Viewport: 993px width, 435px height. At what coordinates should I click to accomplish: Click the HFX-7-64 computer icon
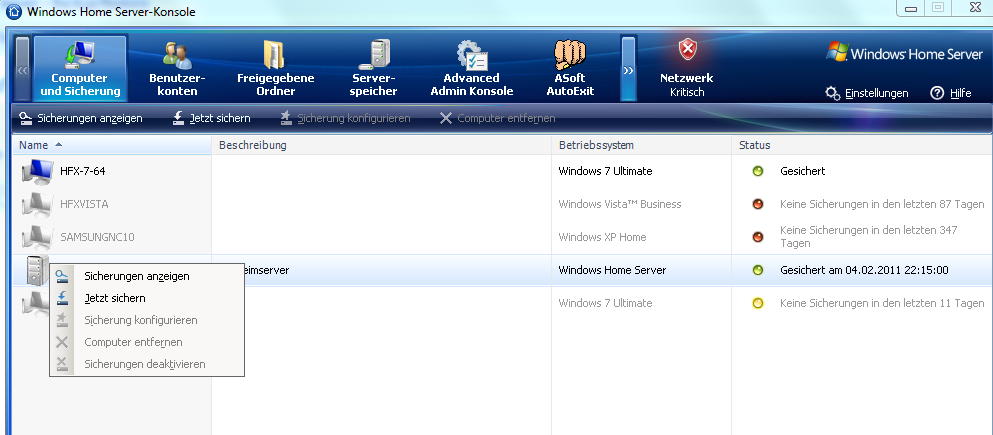pyautogui.click(x=37, y=172)
